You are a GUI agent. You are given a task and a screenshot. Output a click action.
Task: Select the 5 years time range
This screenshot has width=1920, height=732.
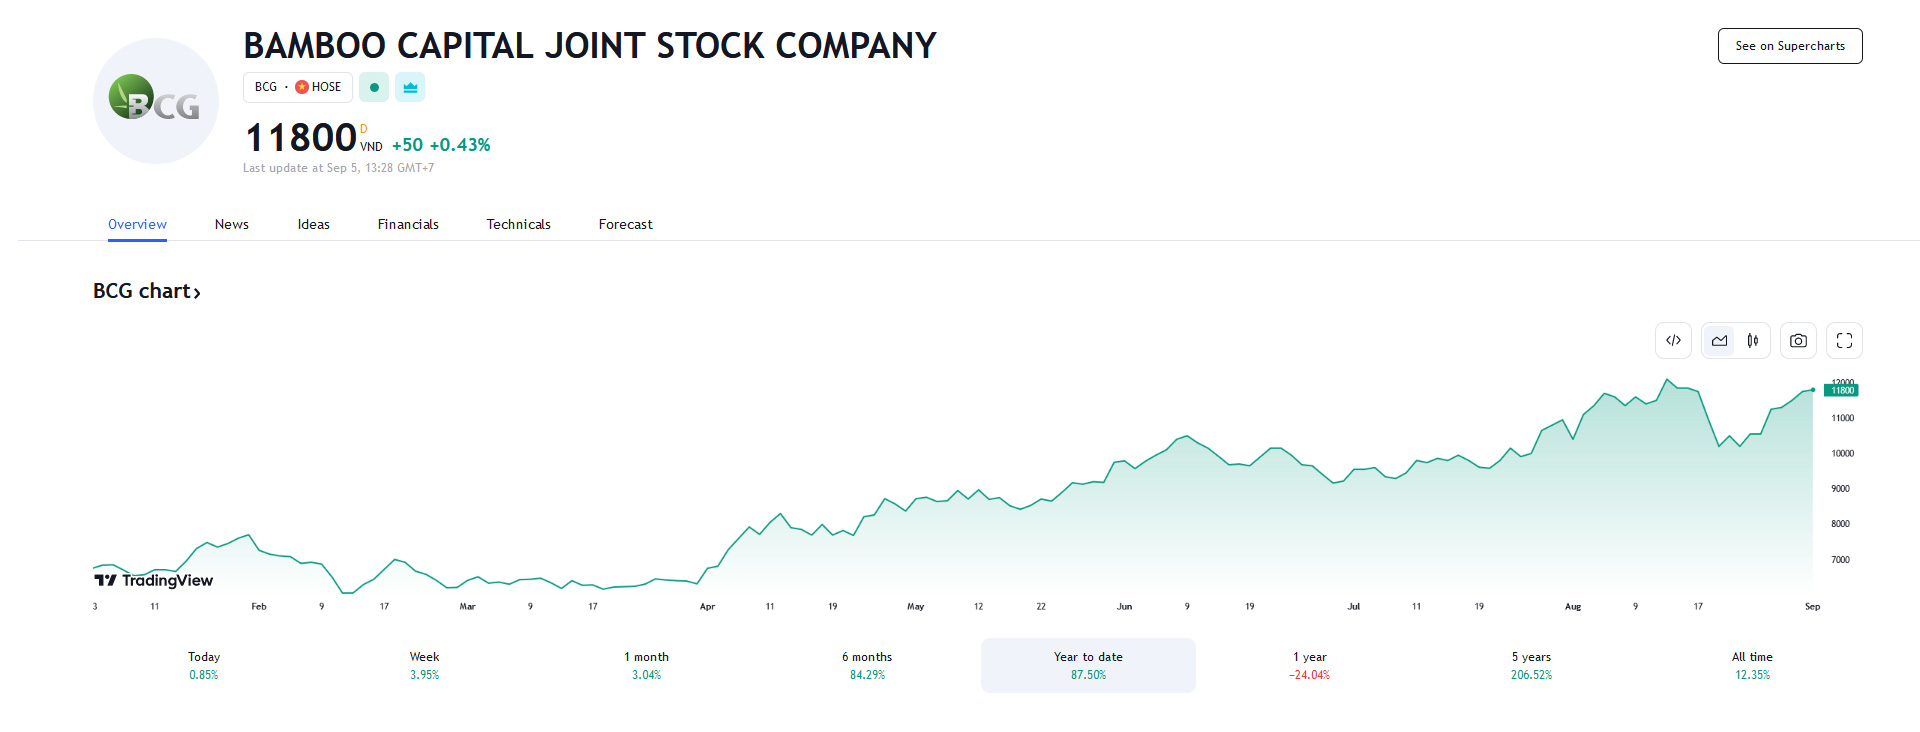[1531, 665]
